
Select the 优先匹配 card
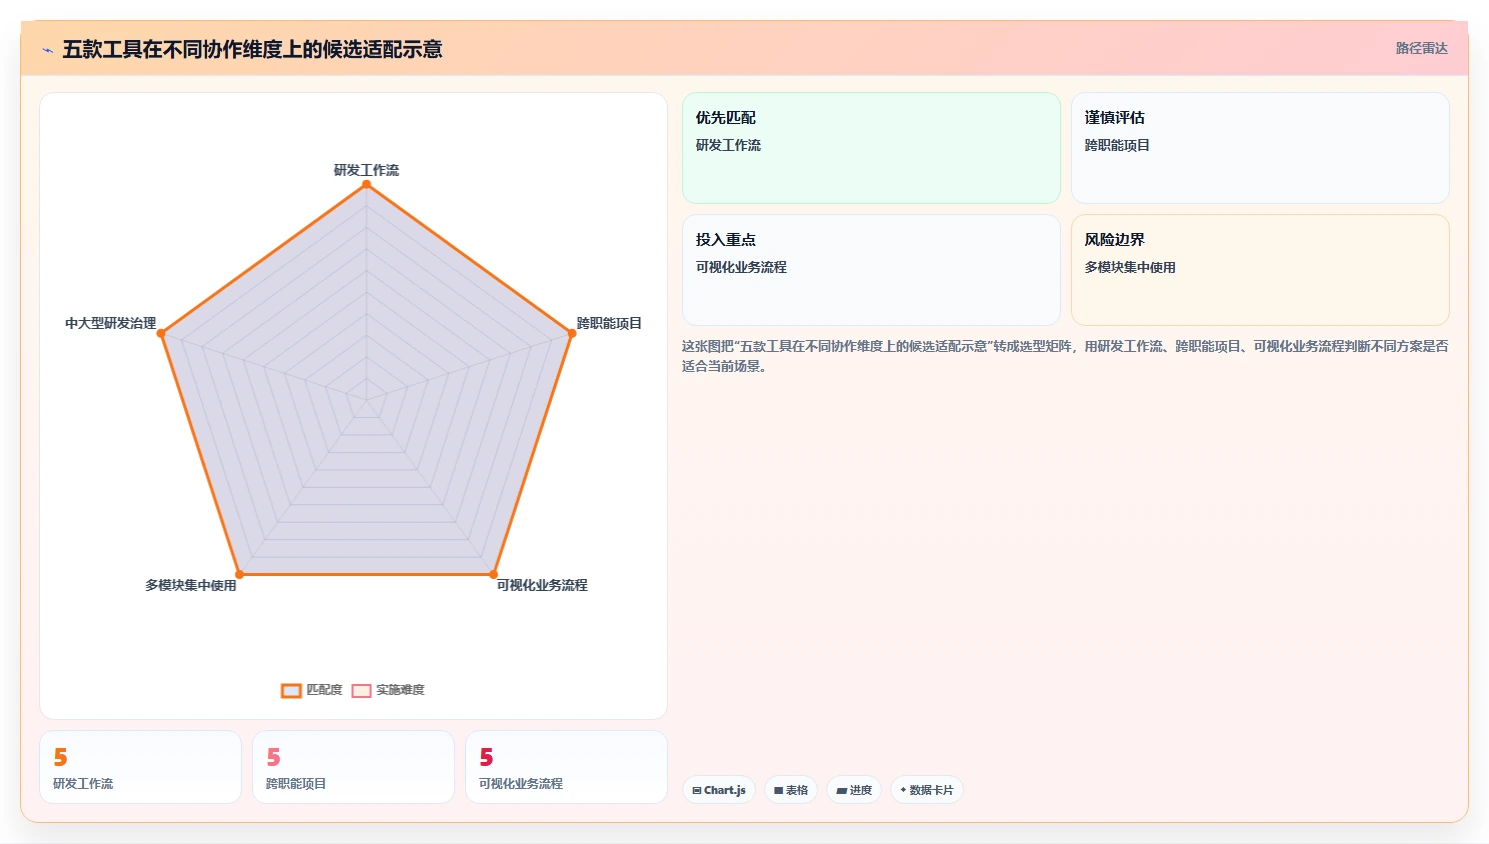pyautogui.click(x=871, y=148)
